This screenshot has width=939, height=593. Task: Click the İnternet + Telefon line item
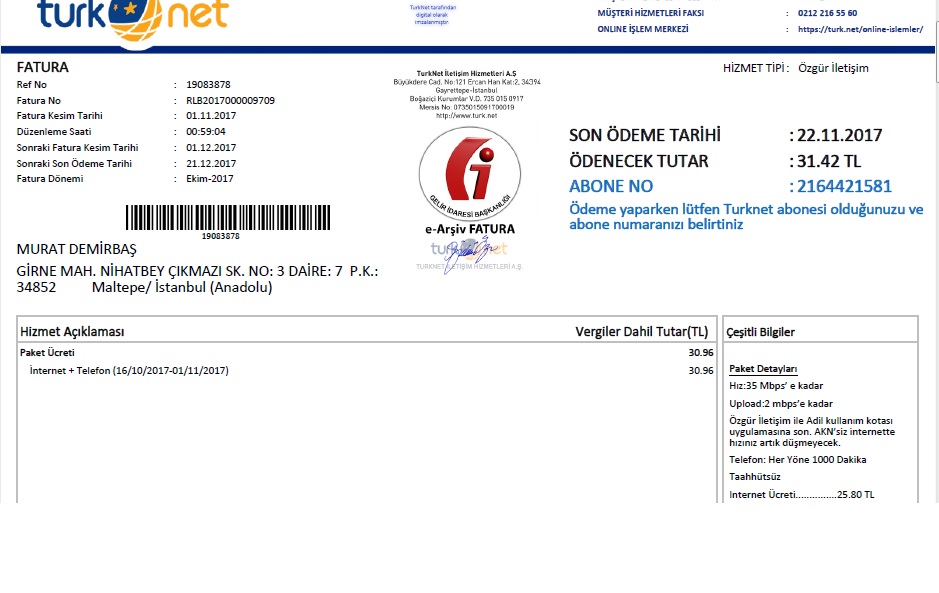pyautogui.click(x=129, y=371)
